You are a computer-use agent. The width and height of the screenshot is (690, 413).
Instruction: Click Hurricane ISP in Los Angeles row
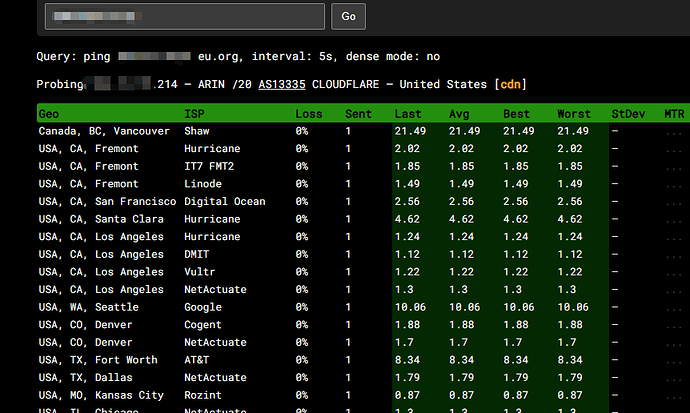(x=212, y=237)
